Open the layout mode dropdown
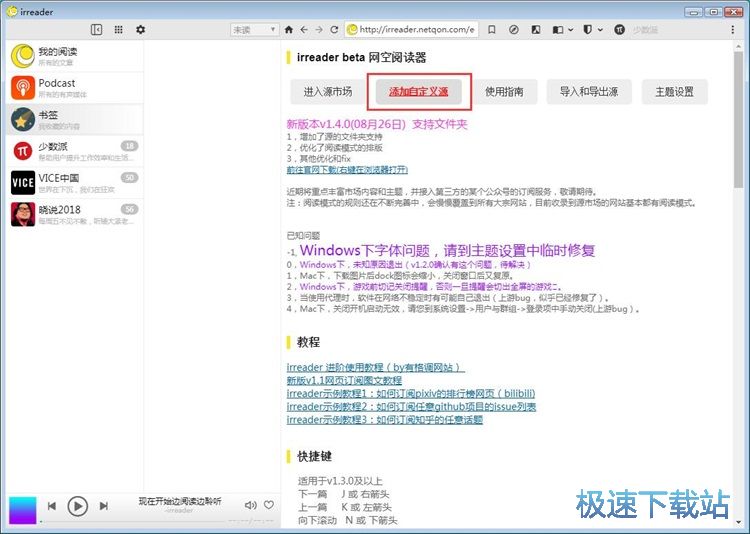The width and height of the screenshot is (750, 534). point(562,30)
